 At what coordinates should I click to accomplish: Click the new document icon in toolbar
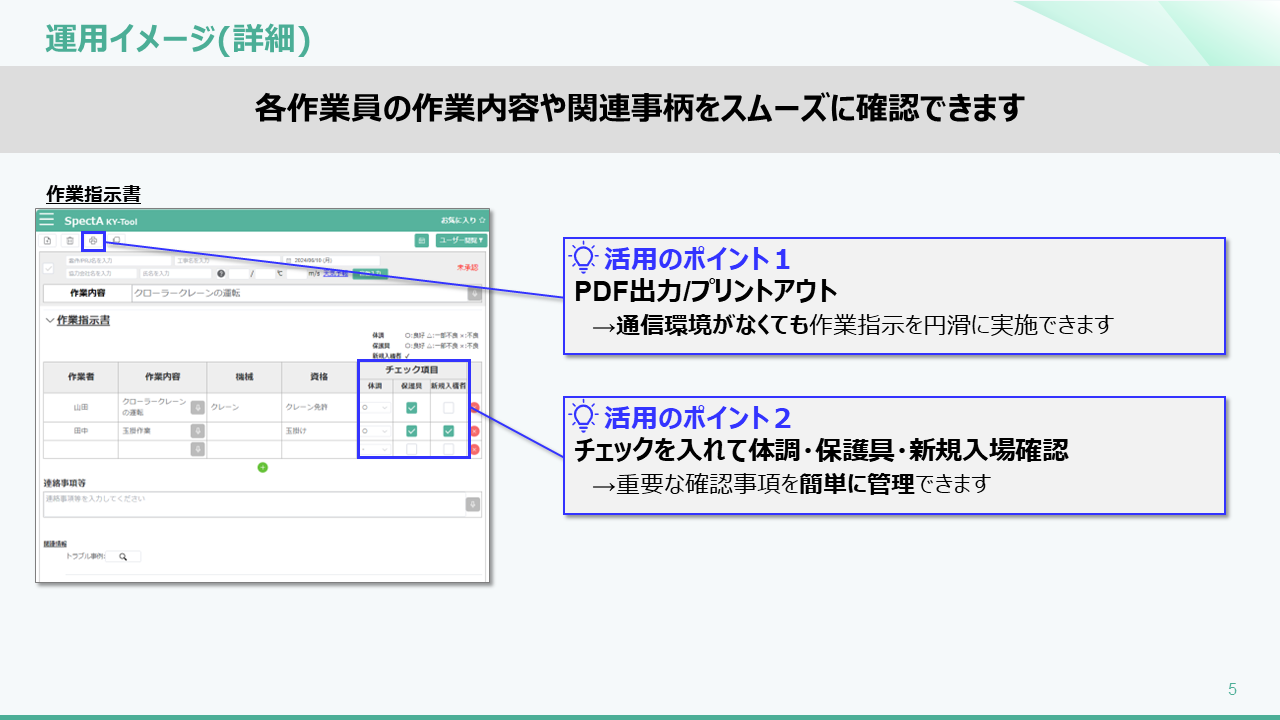(x=47, y=240)
